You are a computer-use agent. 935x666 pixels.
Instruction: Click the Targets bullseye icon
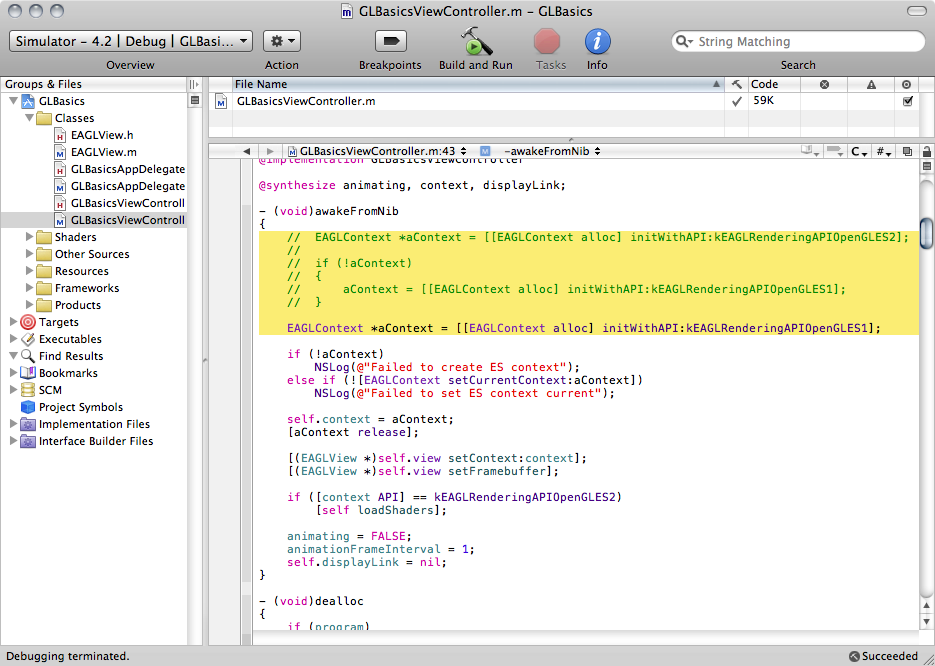point(27,322)
